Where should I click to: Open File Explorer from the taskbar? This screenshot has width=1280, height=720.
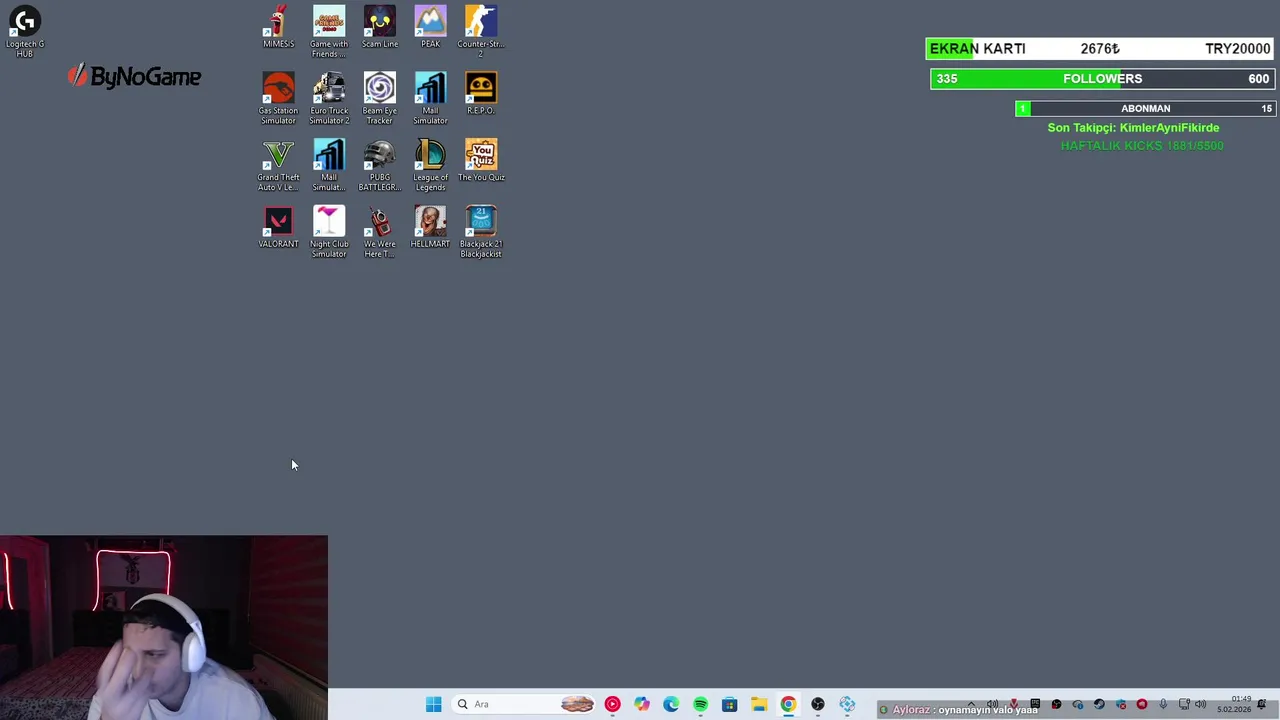[x=759, y=704]
